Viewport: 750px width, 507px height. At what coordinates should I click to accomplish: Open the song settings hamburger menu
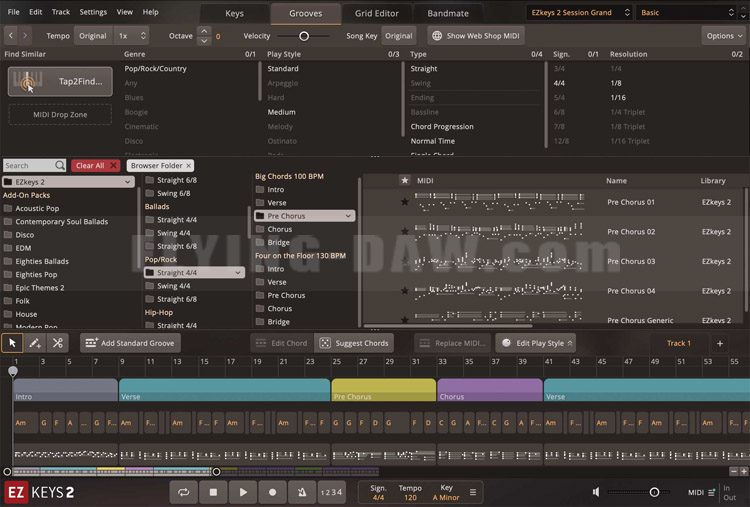(x=473, y=492)
